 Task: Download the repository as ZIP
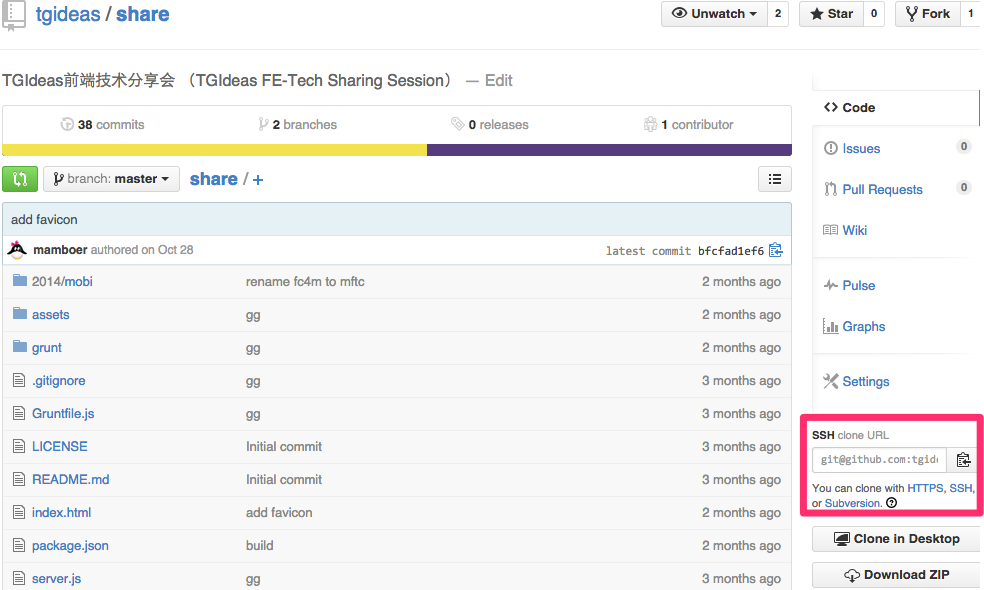coord(896,574)
